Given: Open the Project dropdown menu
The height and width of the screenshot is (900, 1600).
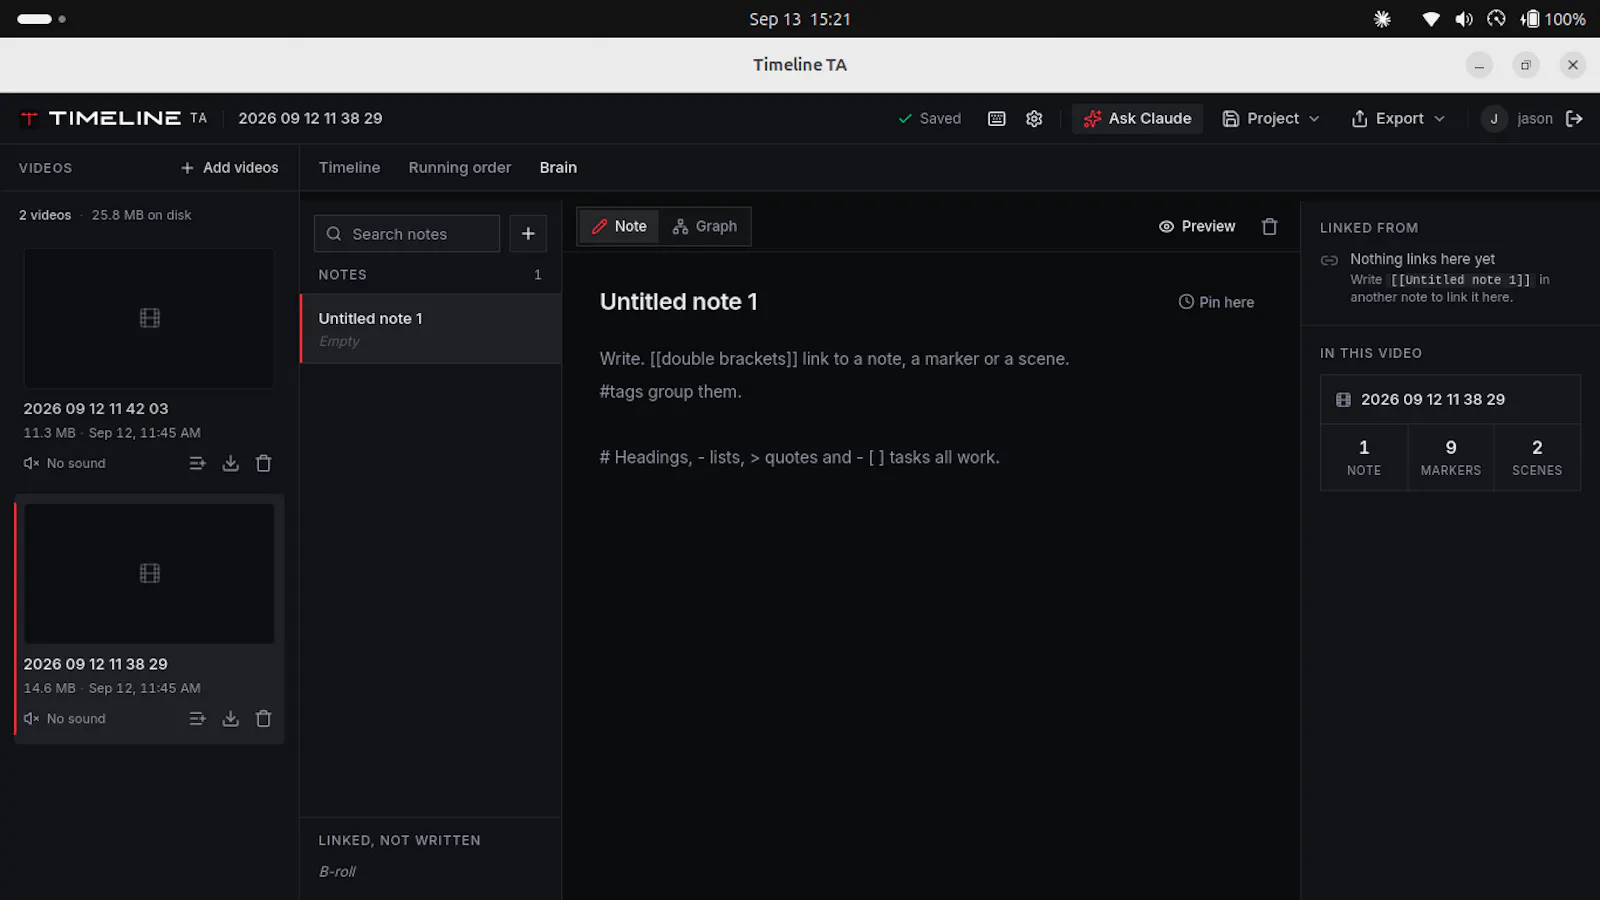Looking at the screenshot, I should click(1271, 118).
